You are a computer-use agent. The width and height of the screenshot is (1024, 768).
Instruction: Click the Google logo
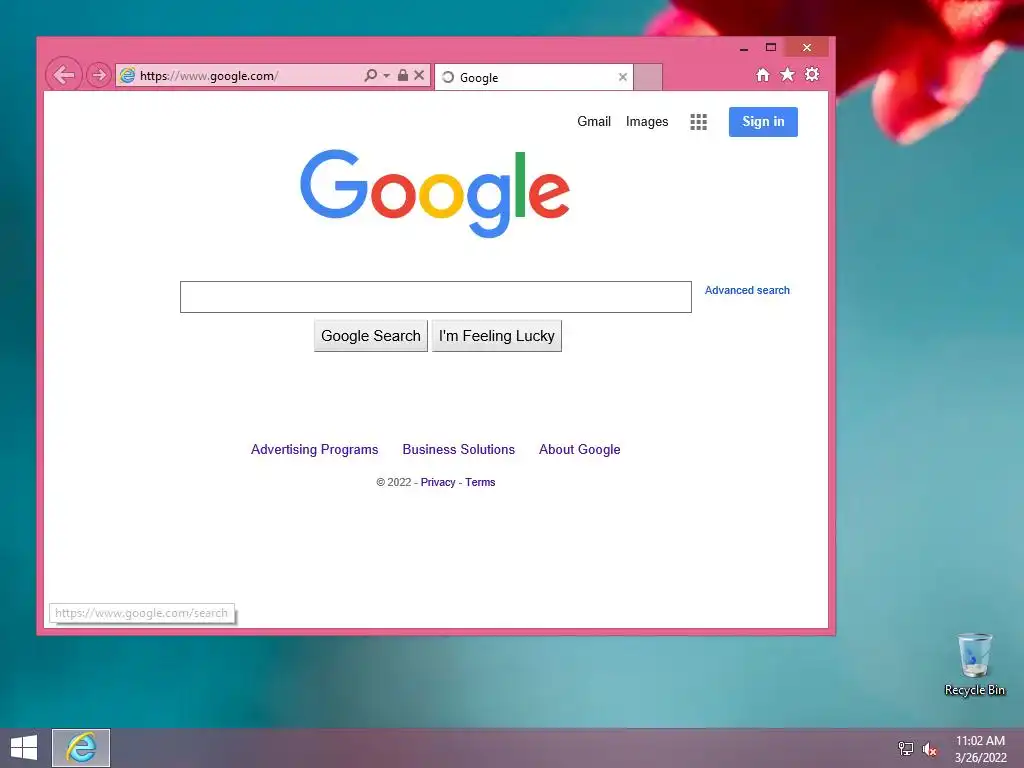(x=435, y=193)
